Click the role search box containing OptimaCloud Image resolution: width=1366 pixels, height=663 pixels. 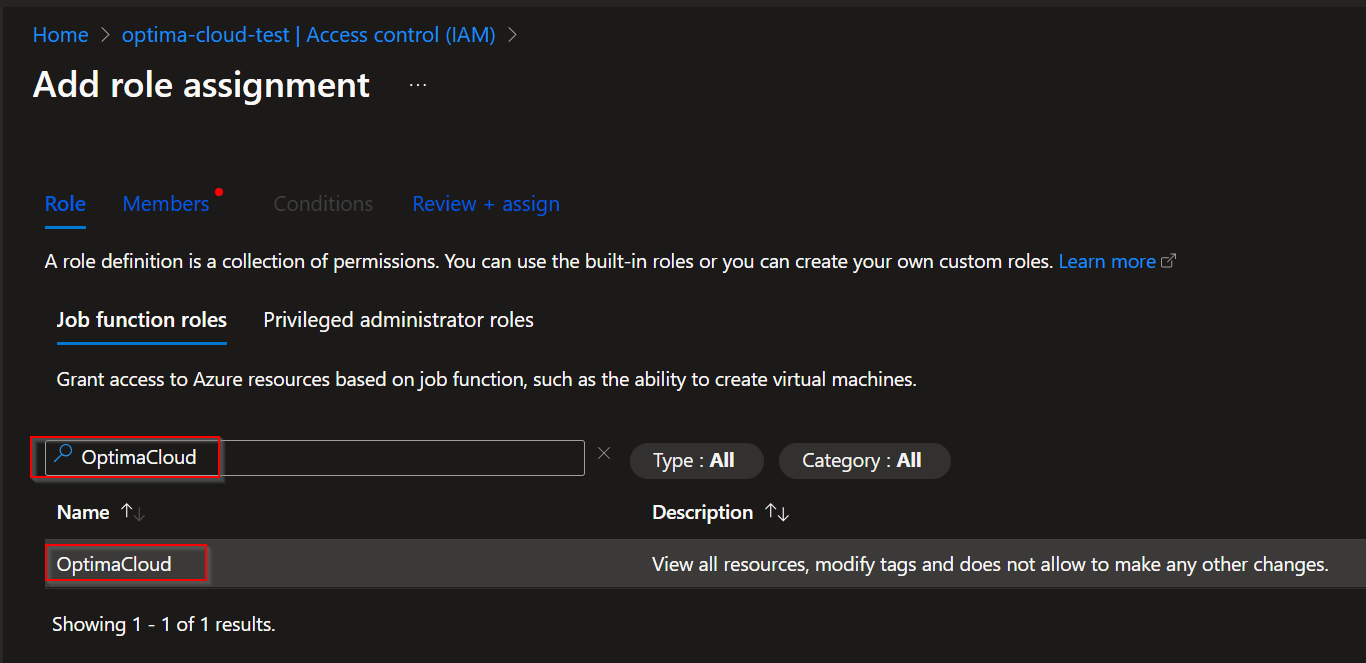coord(315,458)
